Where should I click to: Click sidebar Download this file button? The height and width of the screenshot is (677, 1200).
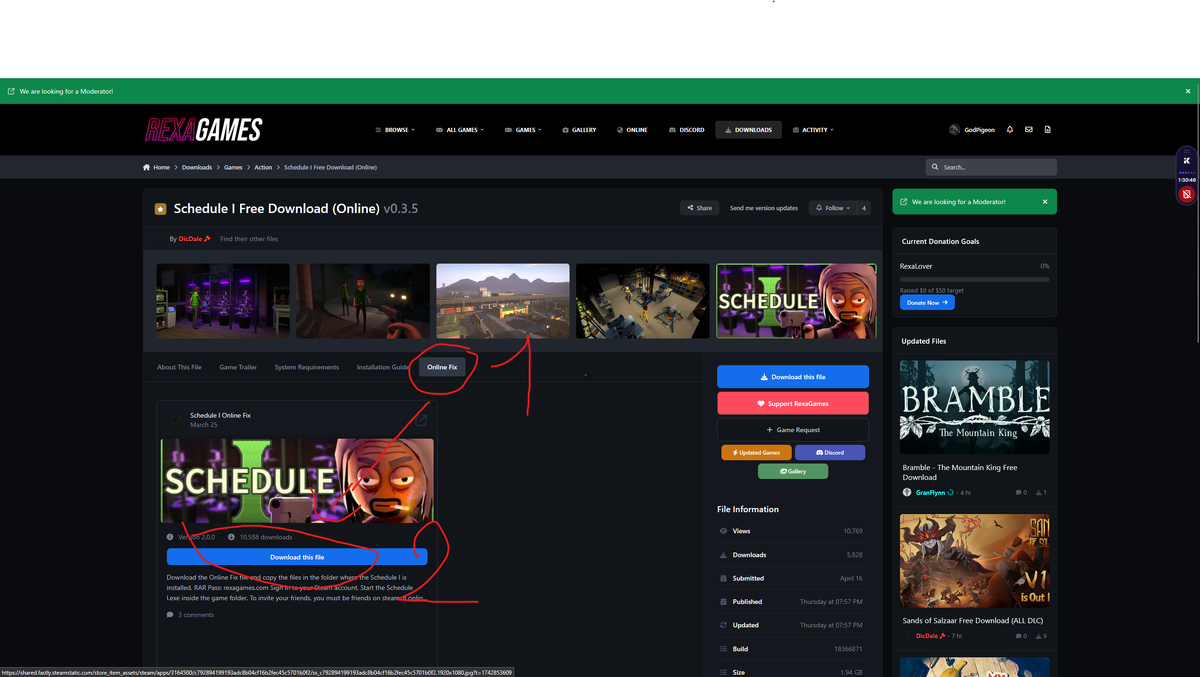point(793,377)
